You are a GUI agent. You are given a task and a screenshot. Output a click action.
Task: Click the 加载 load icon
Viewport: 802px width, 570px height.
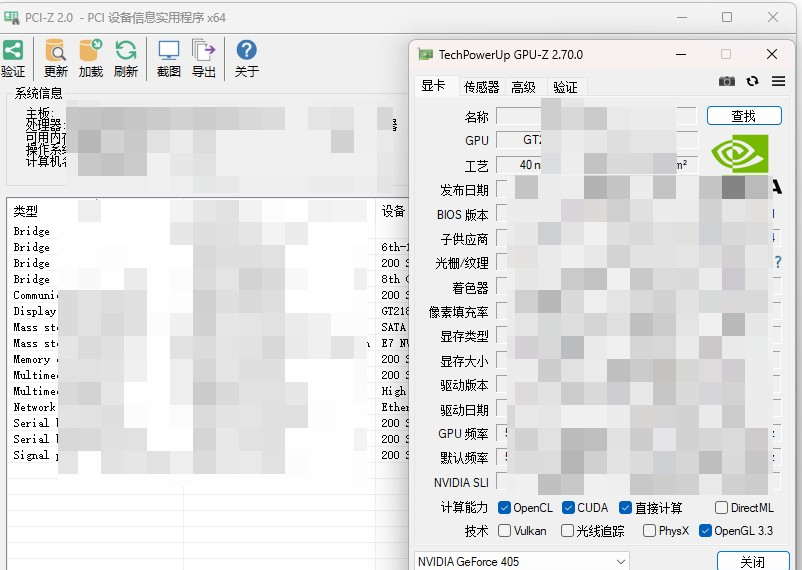tap(91, 50)
